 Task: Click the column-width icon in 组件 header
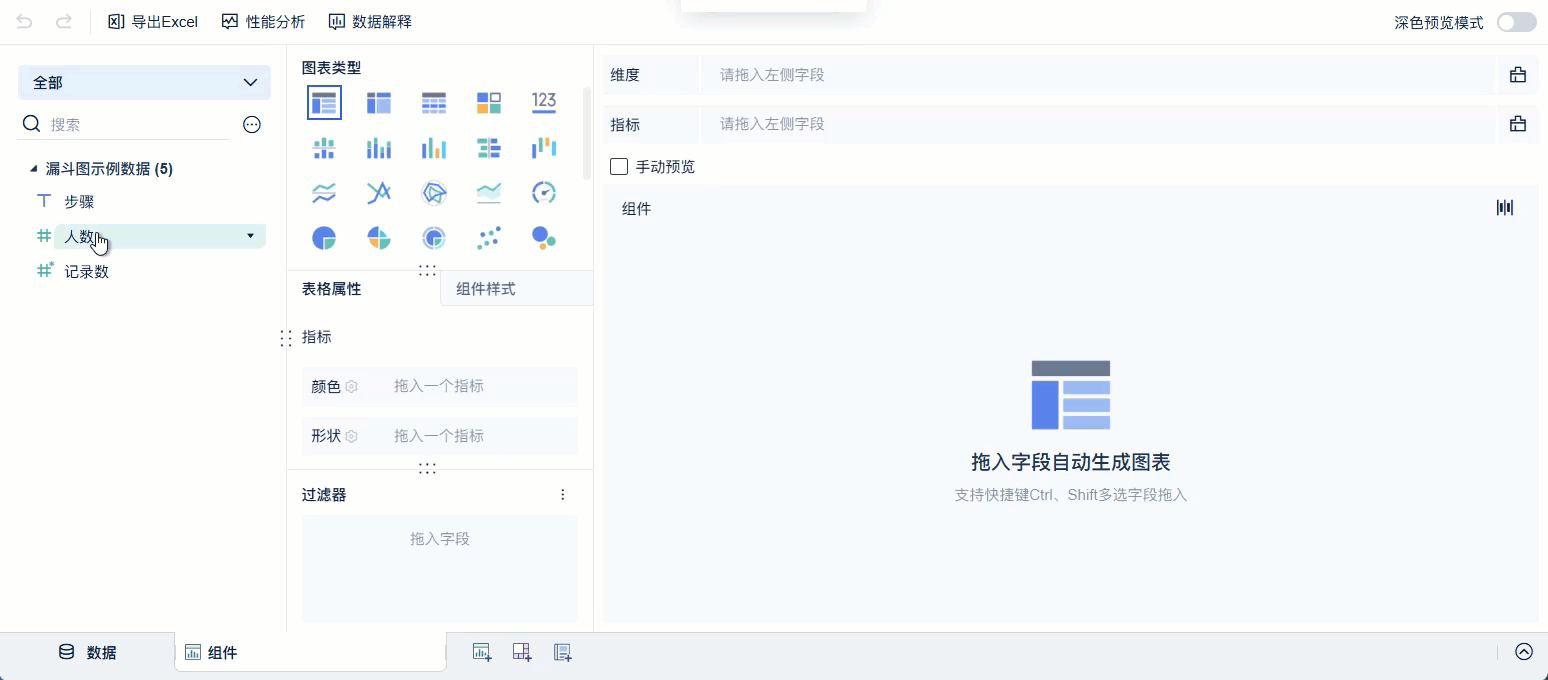(1505, 208)
